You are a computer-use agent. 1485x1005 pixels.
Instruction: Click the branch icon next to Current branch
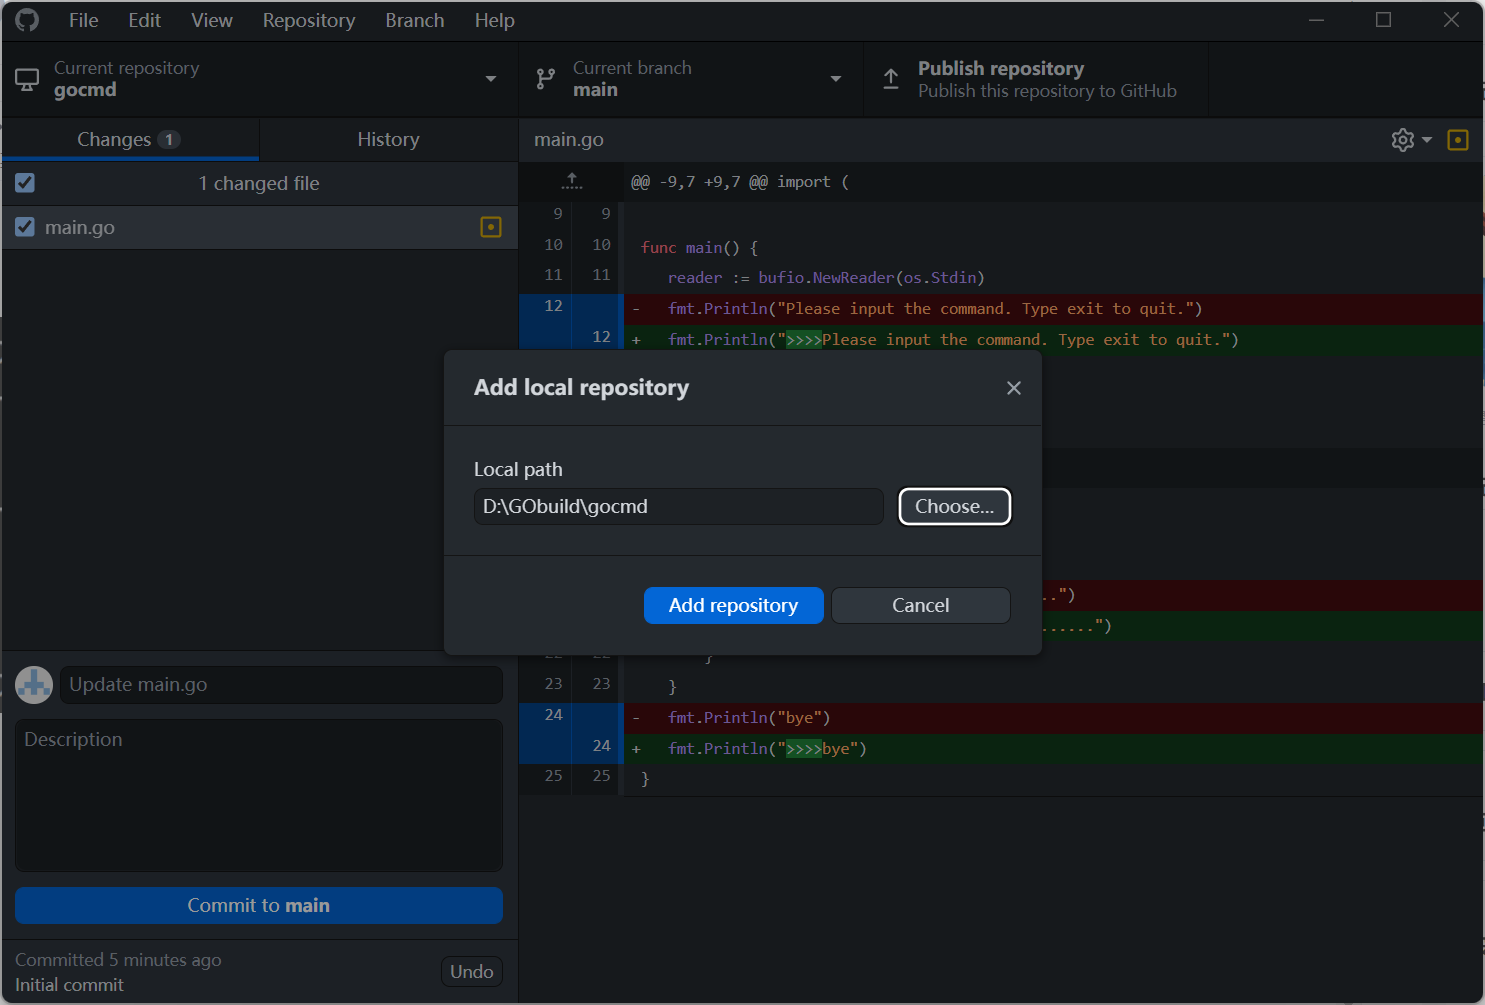coord(545,78)
